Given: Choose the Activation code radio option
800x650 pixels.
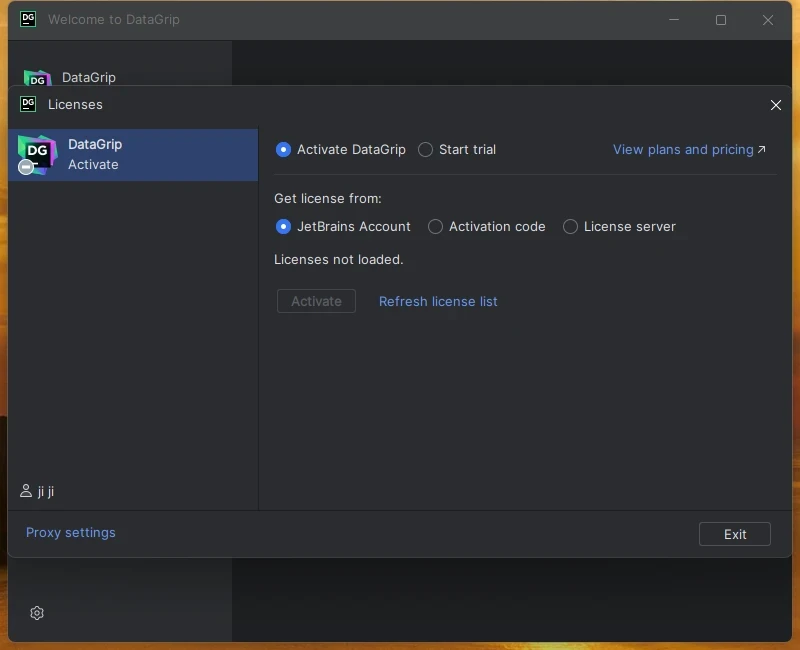Looking at the screenshot, I should [436, 227].
